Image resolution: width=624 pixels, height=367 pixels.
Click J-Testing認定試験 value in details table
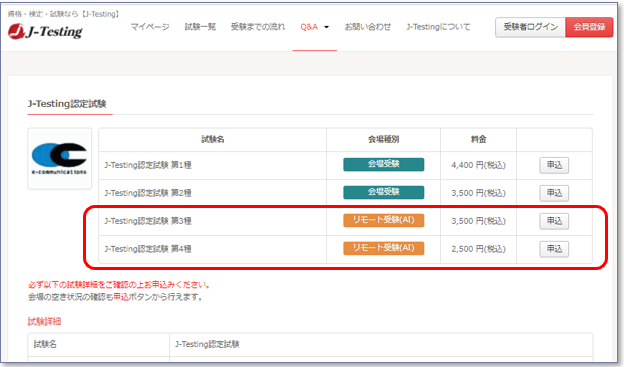click(207, 344)
